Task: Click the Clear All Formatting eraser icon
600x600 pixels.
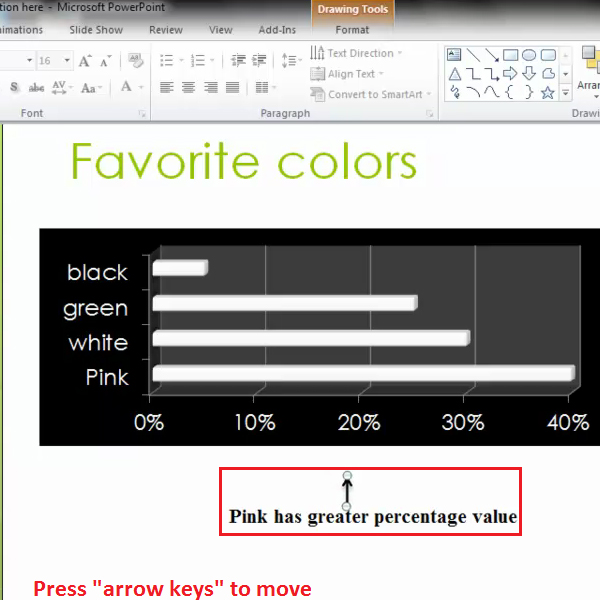Action: (135, 60)
